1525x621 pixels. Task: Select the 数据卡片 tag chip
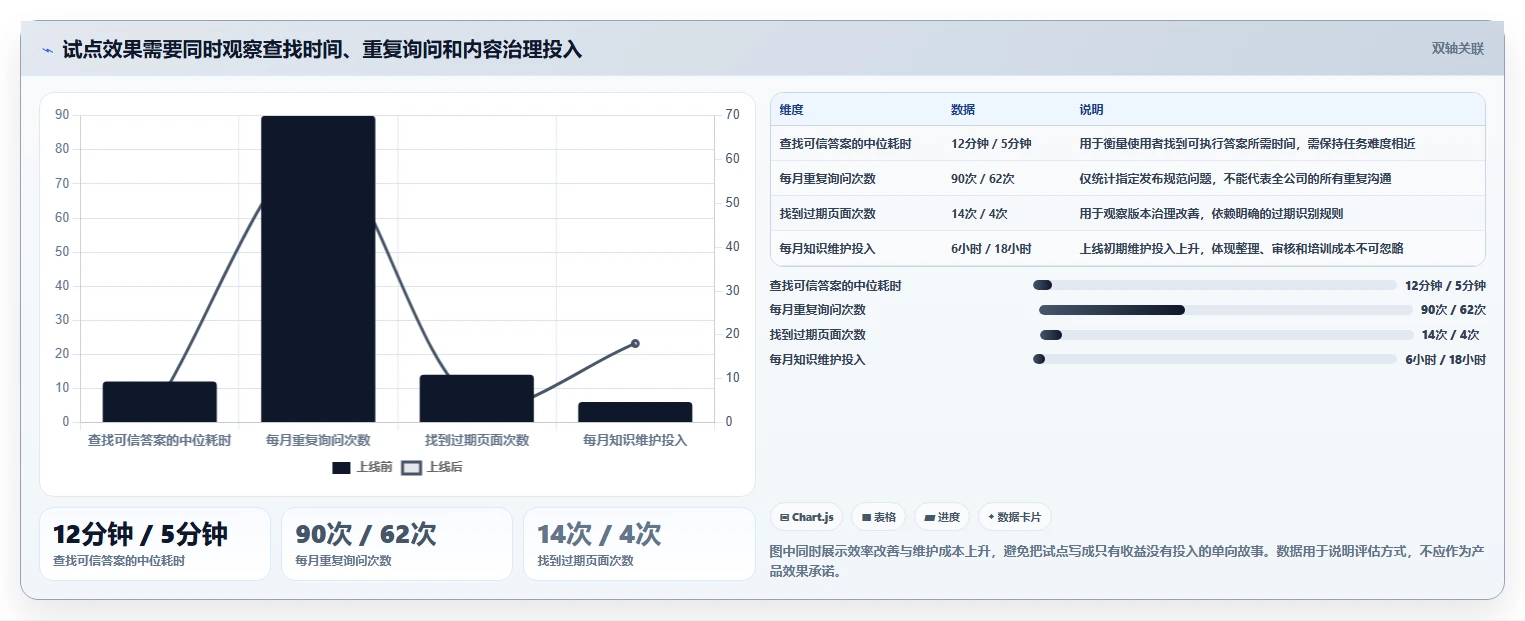coord(1014,517)
